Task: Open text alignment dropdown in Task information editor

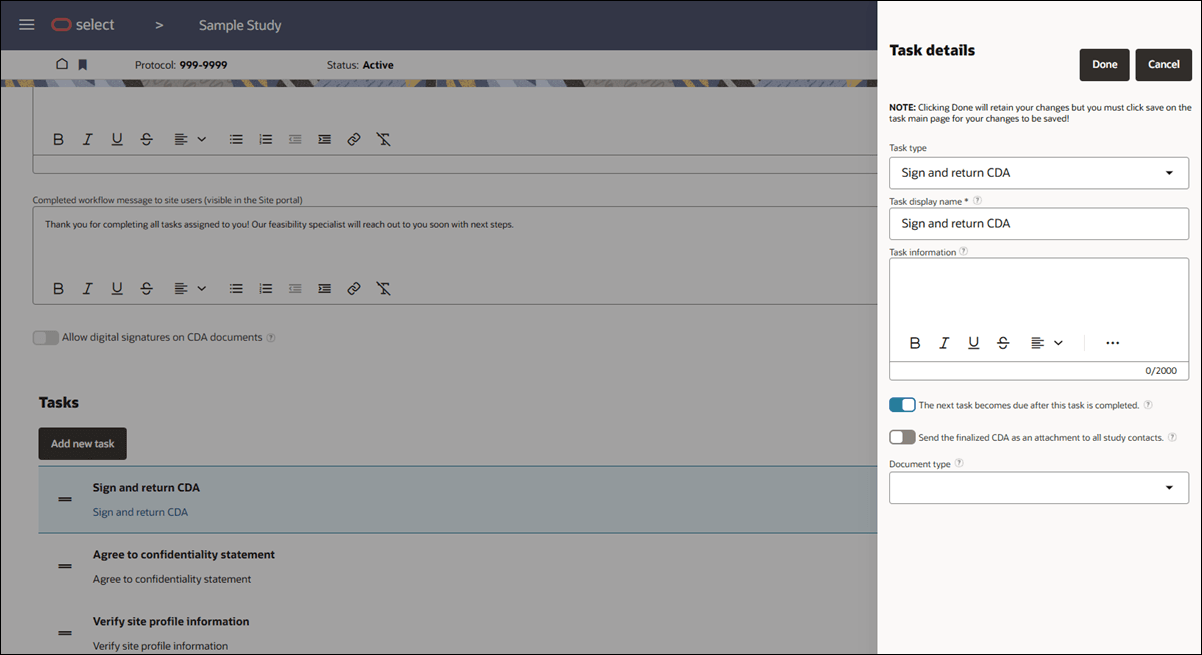Action: [x=1047, y=343]
